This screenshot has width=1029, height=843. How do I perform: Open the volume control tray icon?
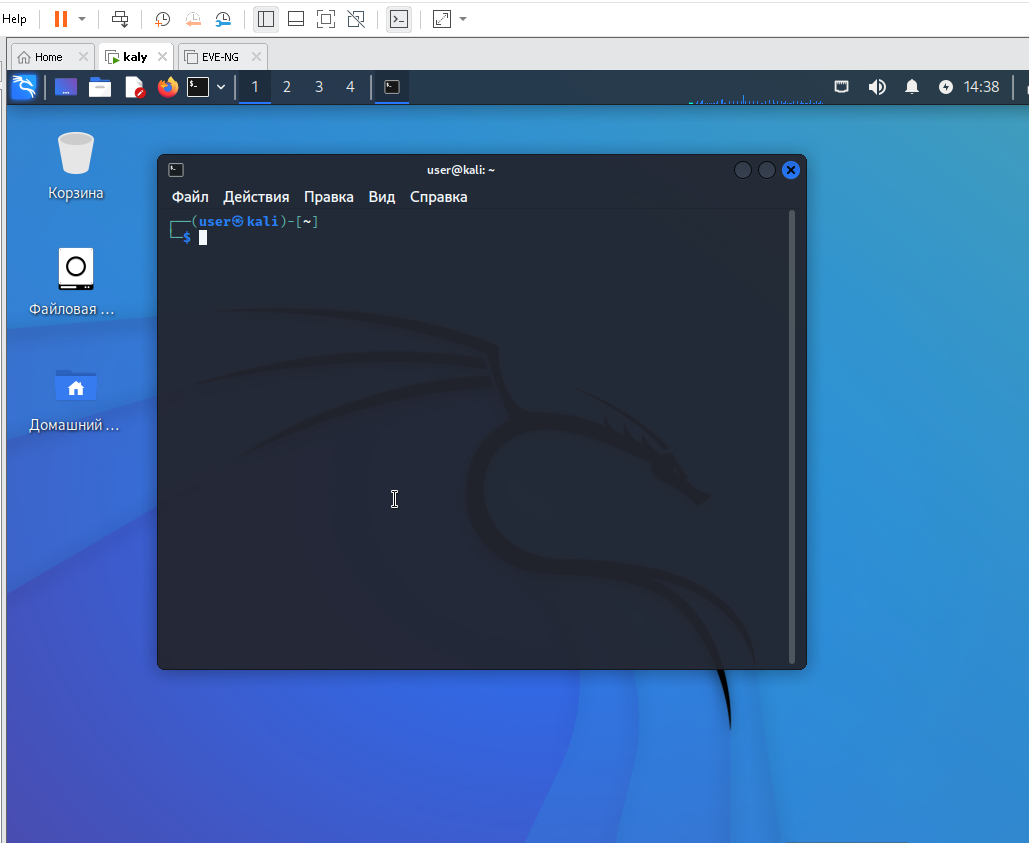coord(877,87)
